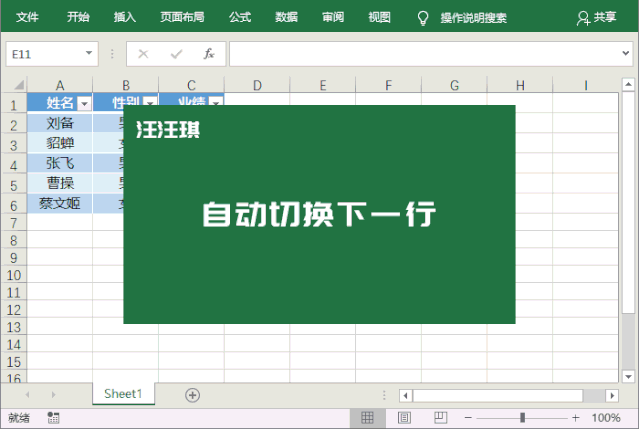Click the horizontal scroll right arrow
The width and height of the screenshot is (639, 429).
click(612, 396)
